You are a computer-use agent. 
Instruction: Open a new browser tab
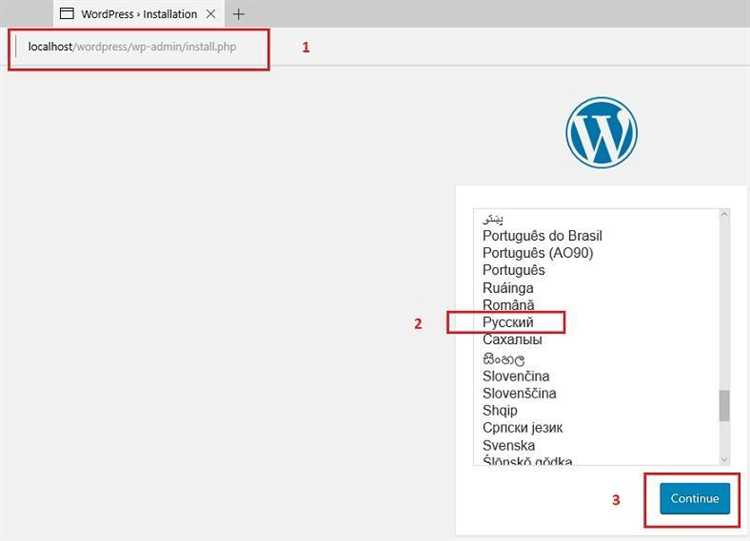point(238,14)
